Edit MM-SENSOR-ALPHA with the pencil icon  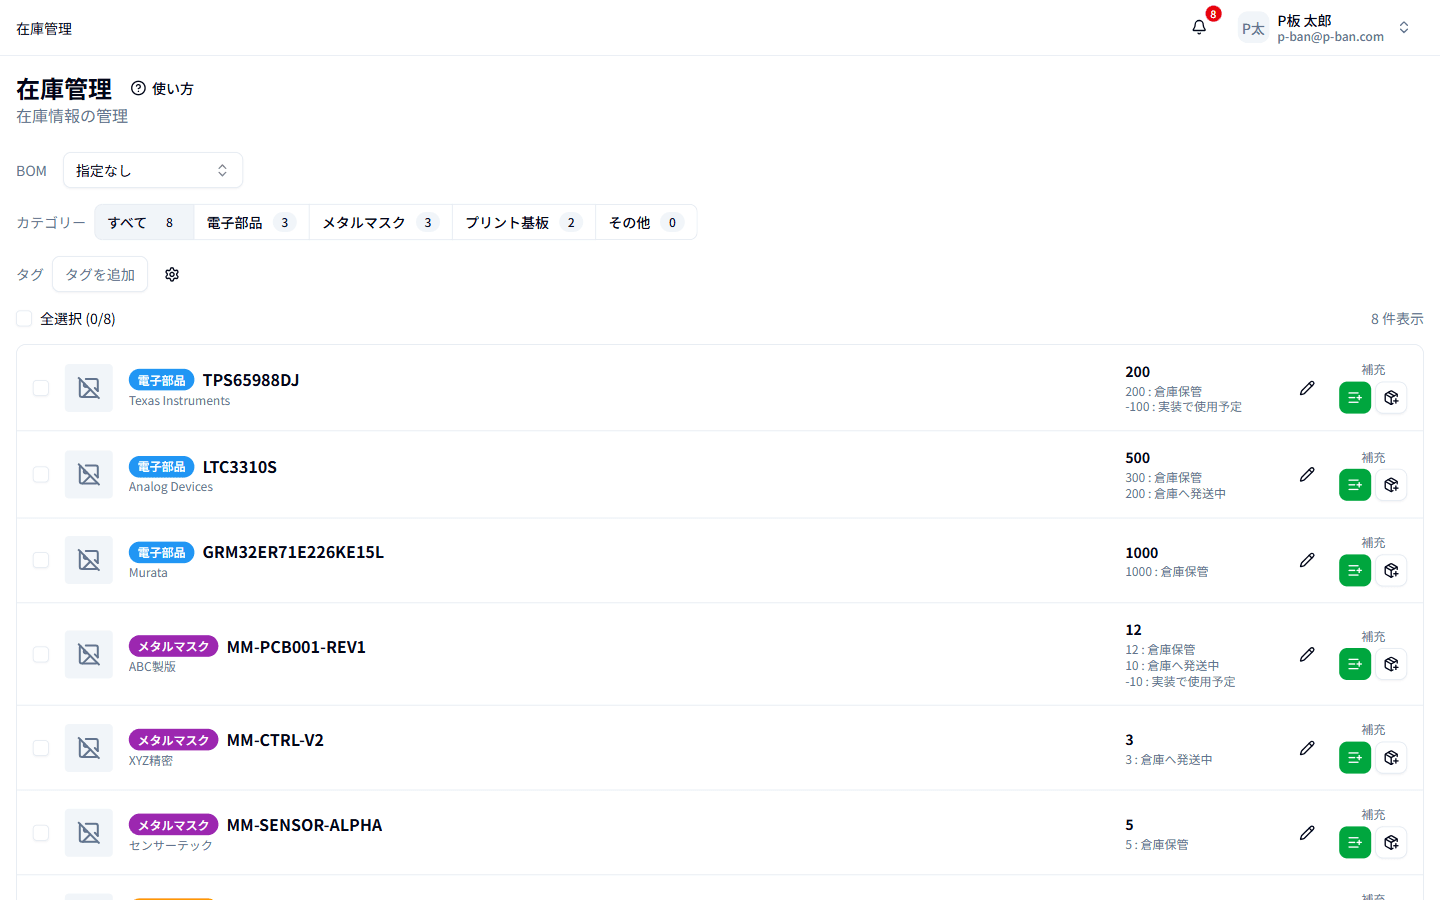[1307, 833]
